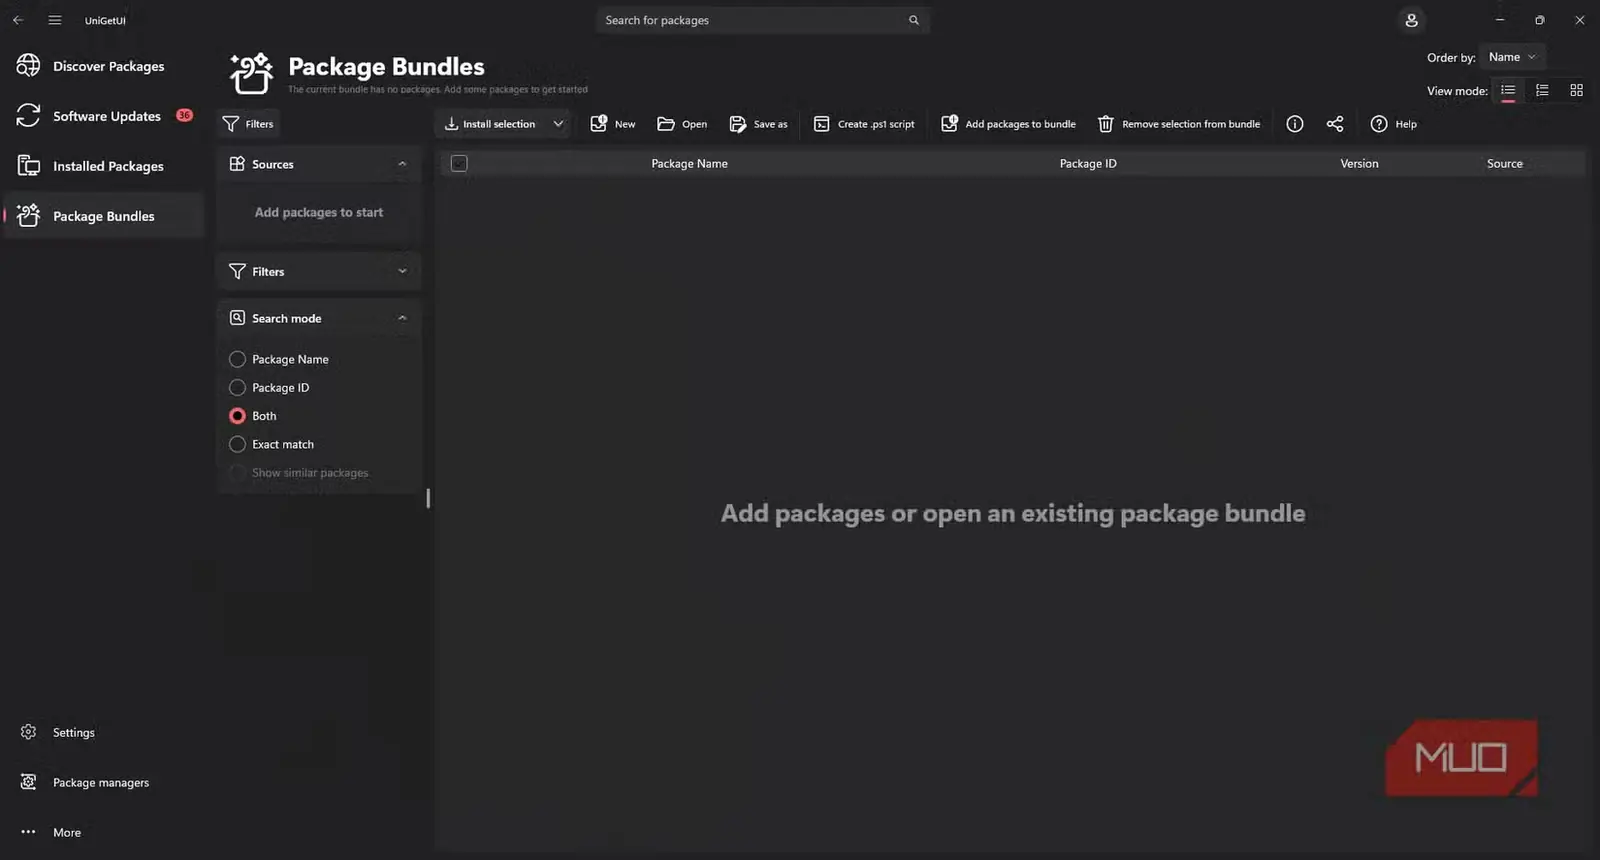This screenshot has width=1600, height=860.
Task: Open Help from toolbar
Action: 1394,124
